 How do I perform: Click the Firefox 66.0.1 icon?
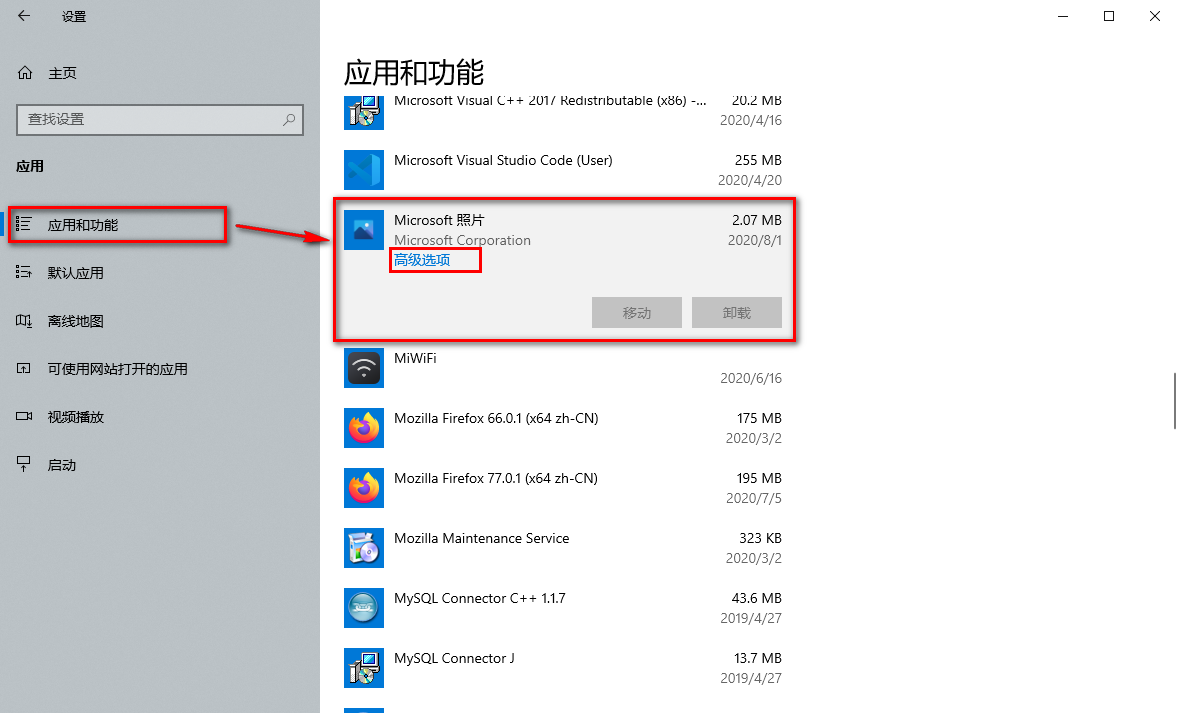tap(364, 428)
